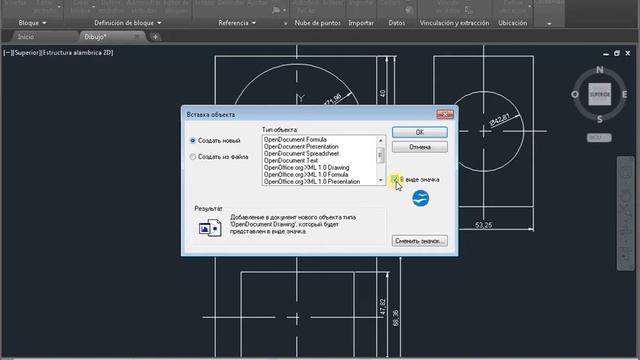Select OpenDocument Formula in the list
This screenshot has width=640, height=360.
[295, 140]
